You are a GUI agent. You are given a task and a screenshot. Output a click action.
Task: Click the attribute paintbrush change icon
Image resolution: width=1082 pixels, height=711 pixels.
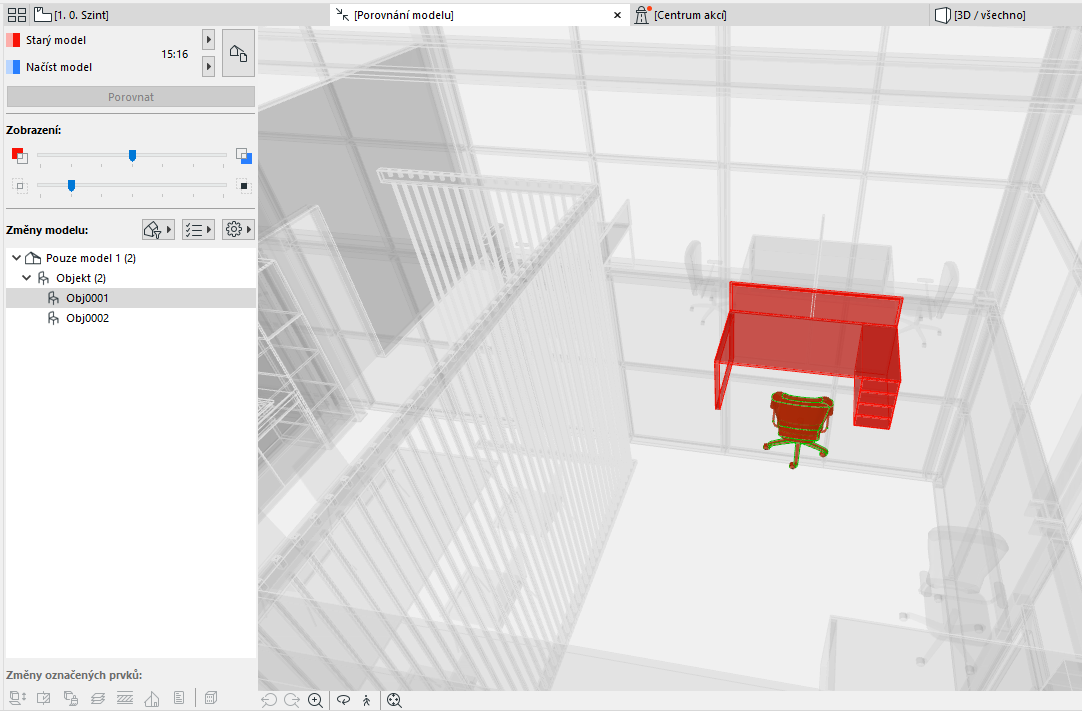pyautogui.click(x=70, y=698)
